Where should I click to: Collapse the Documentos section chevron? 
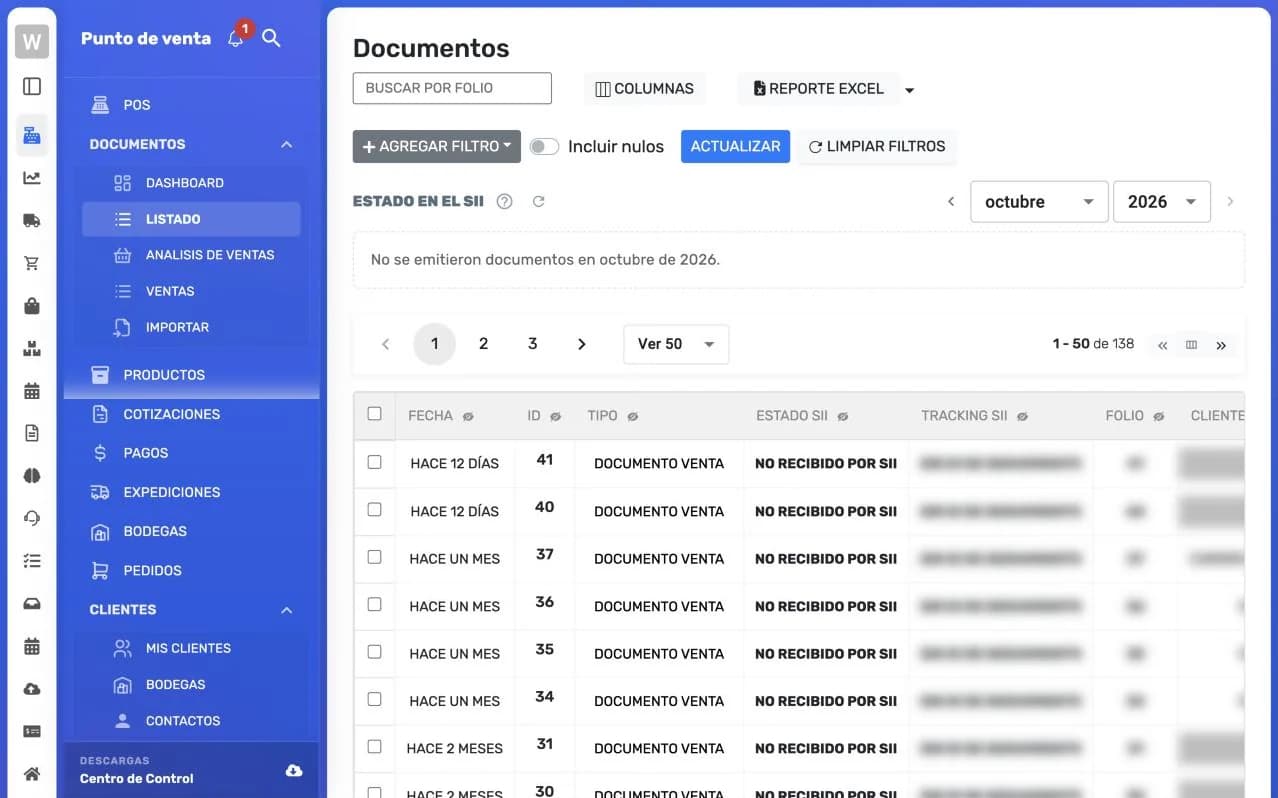[287, 144]
